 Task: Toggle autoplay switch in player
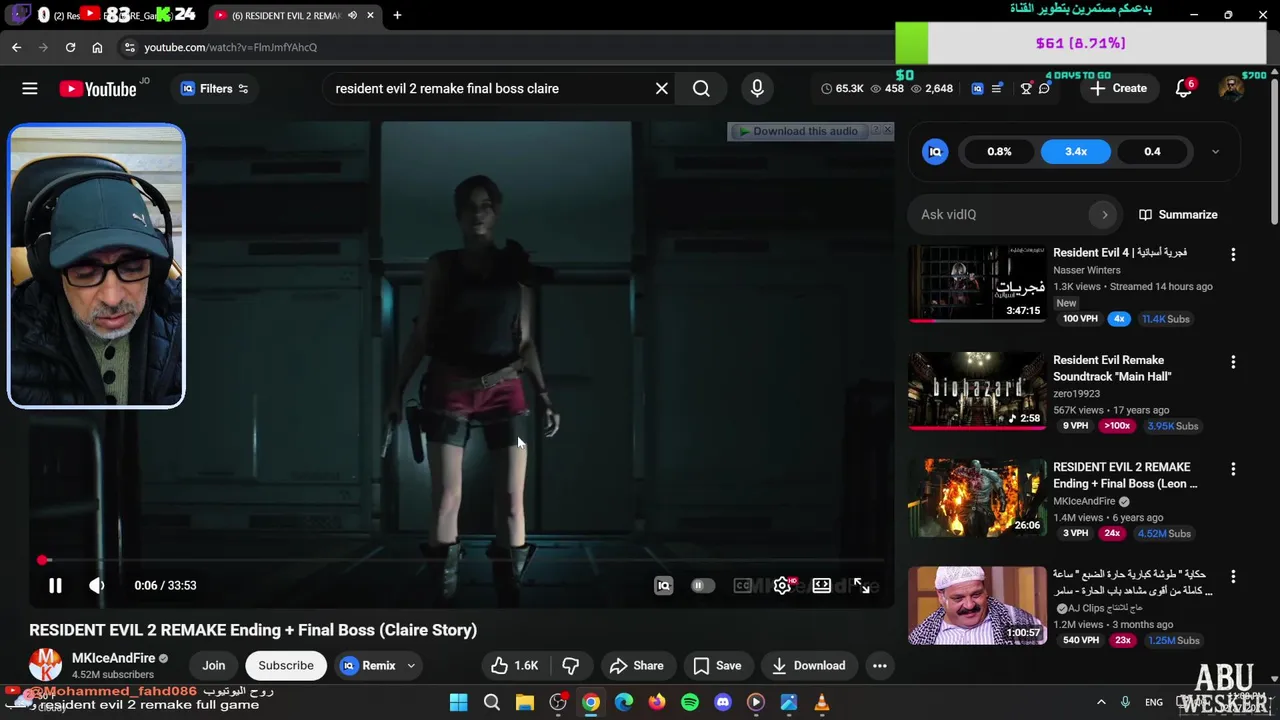(x=703, y=586)
